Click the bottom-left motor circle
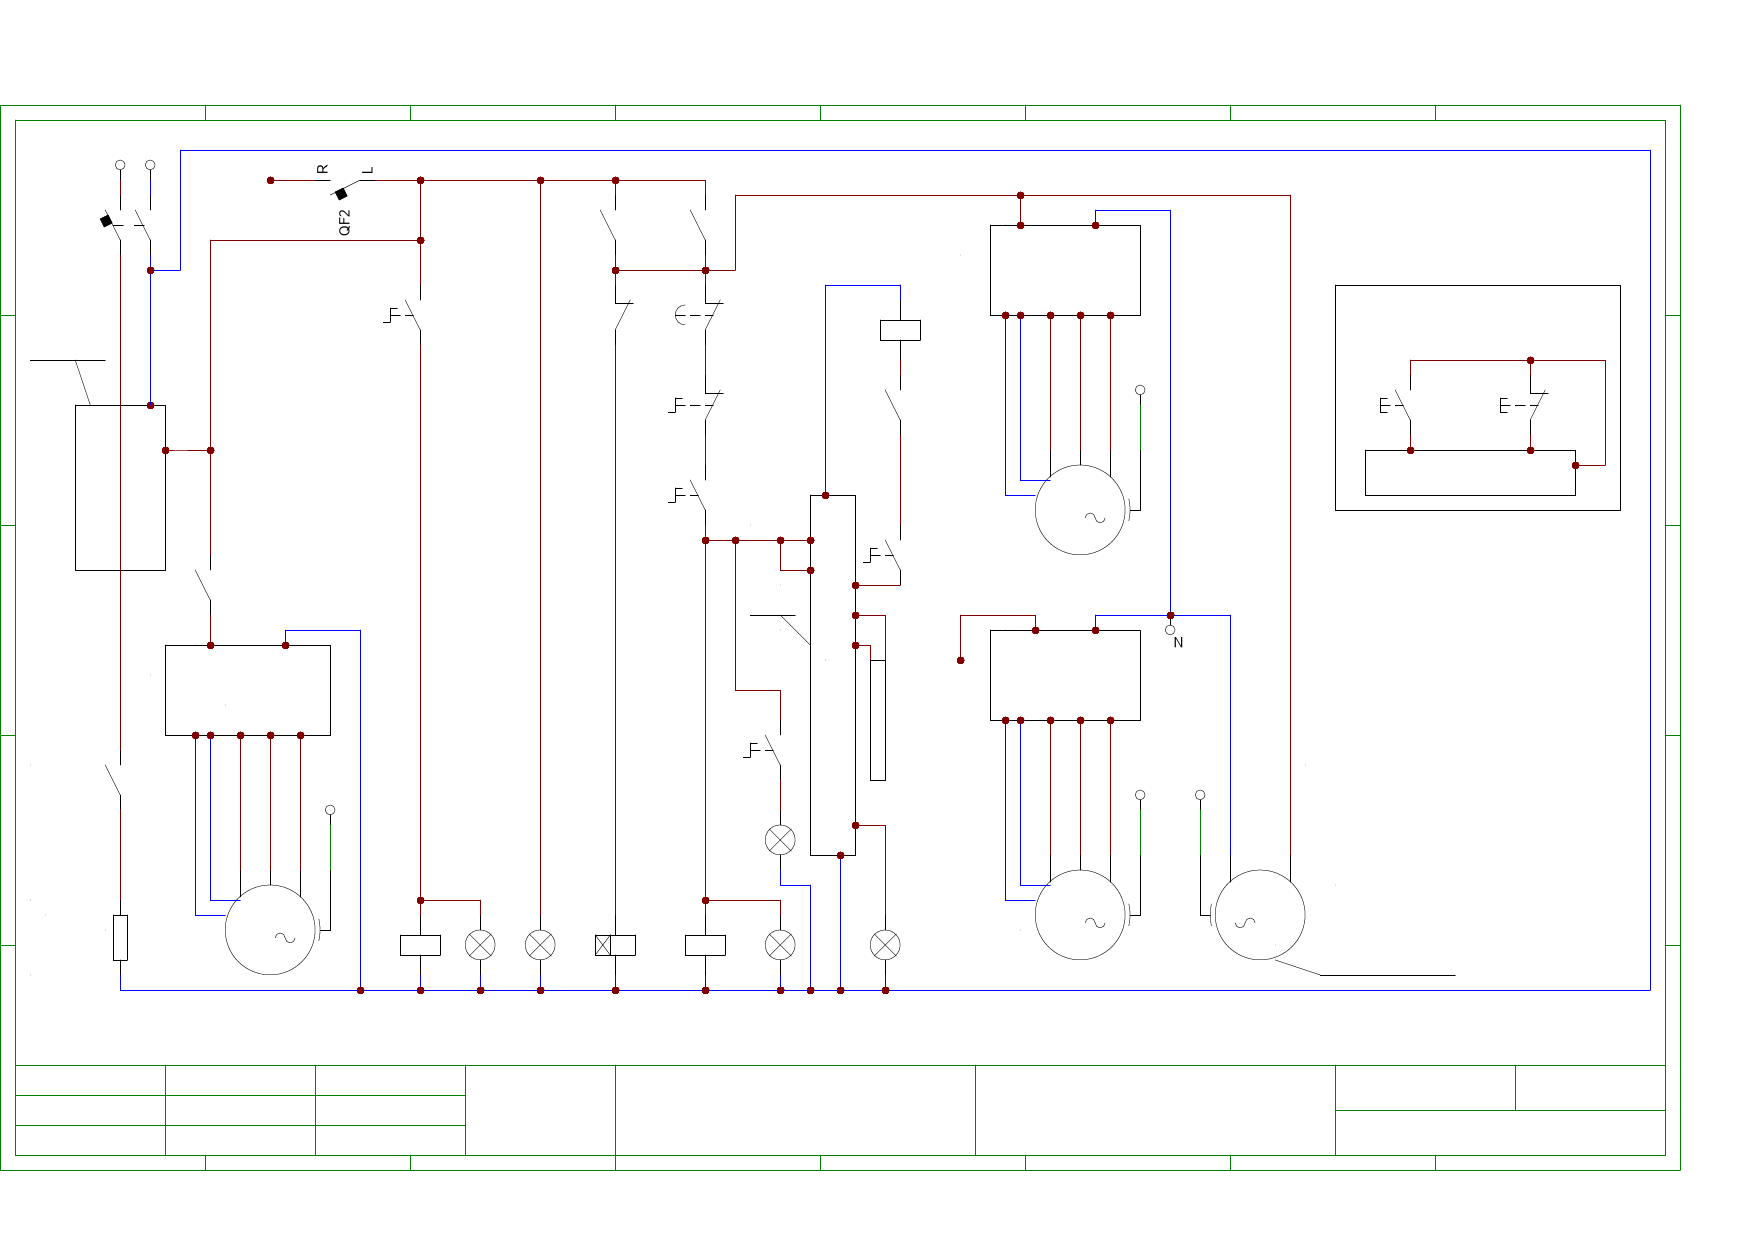Image resolution: width=1754 pixels, height=1240 pixels. coord(270,930)
